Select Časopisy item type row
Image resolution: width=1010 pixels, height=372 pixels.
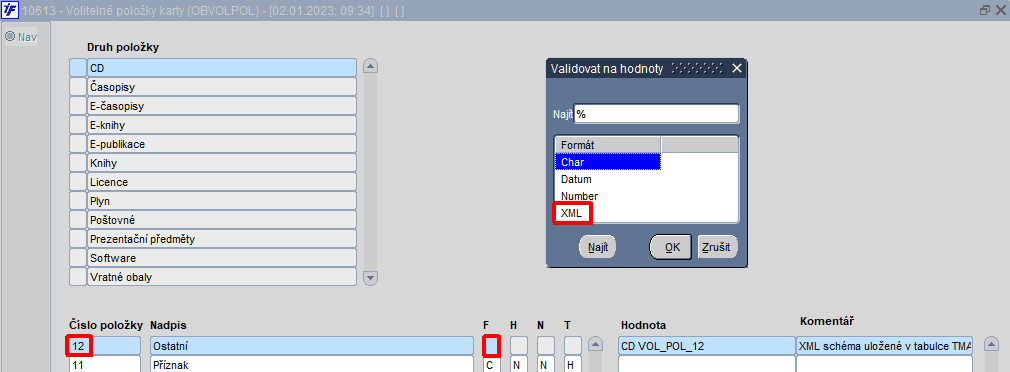point(222,86)
